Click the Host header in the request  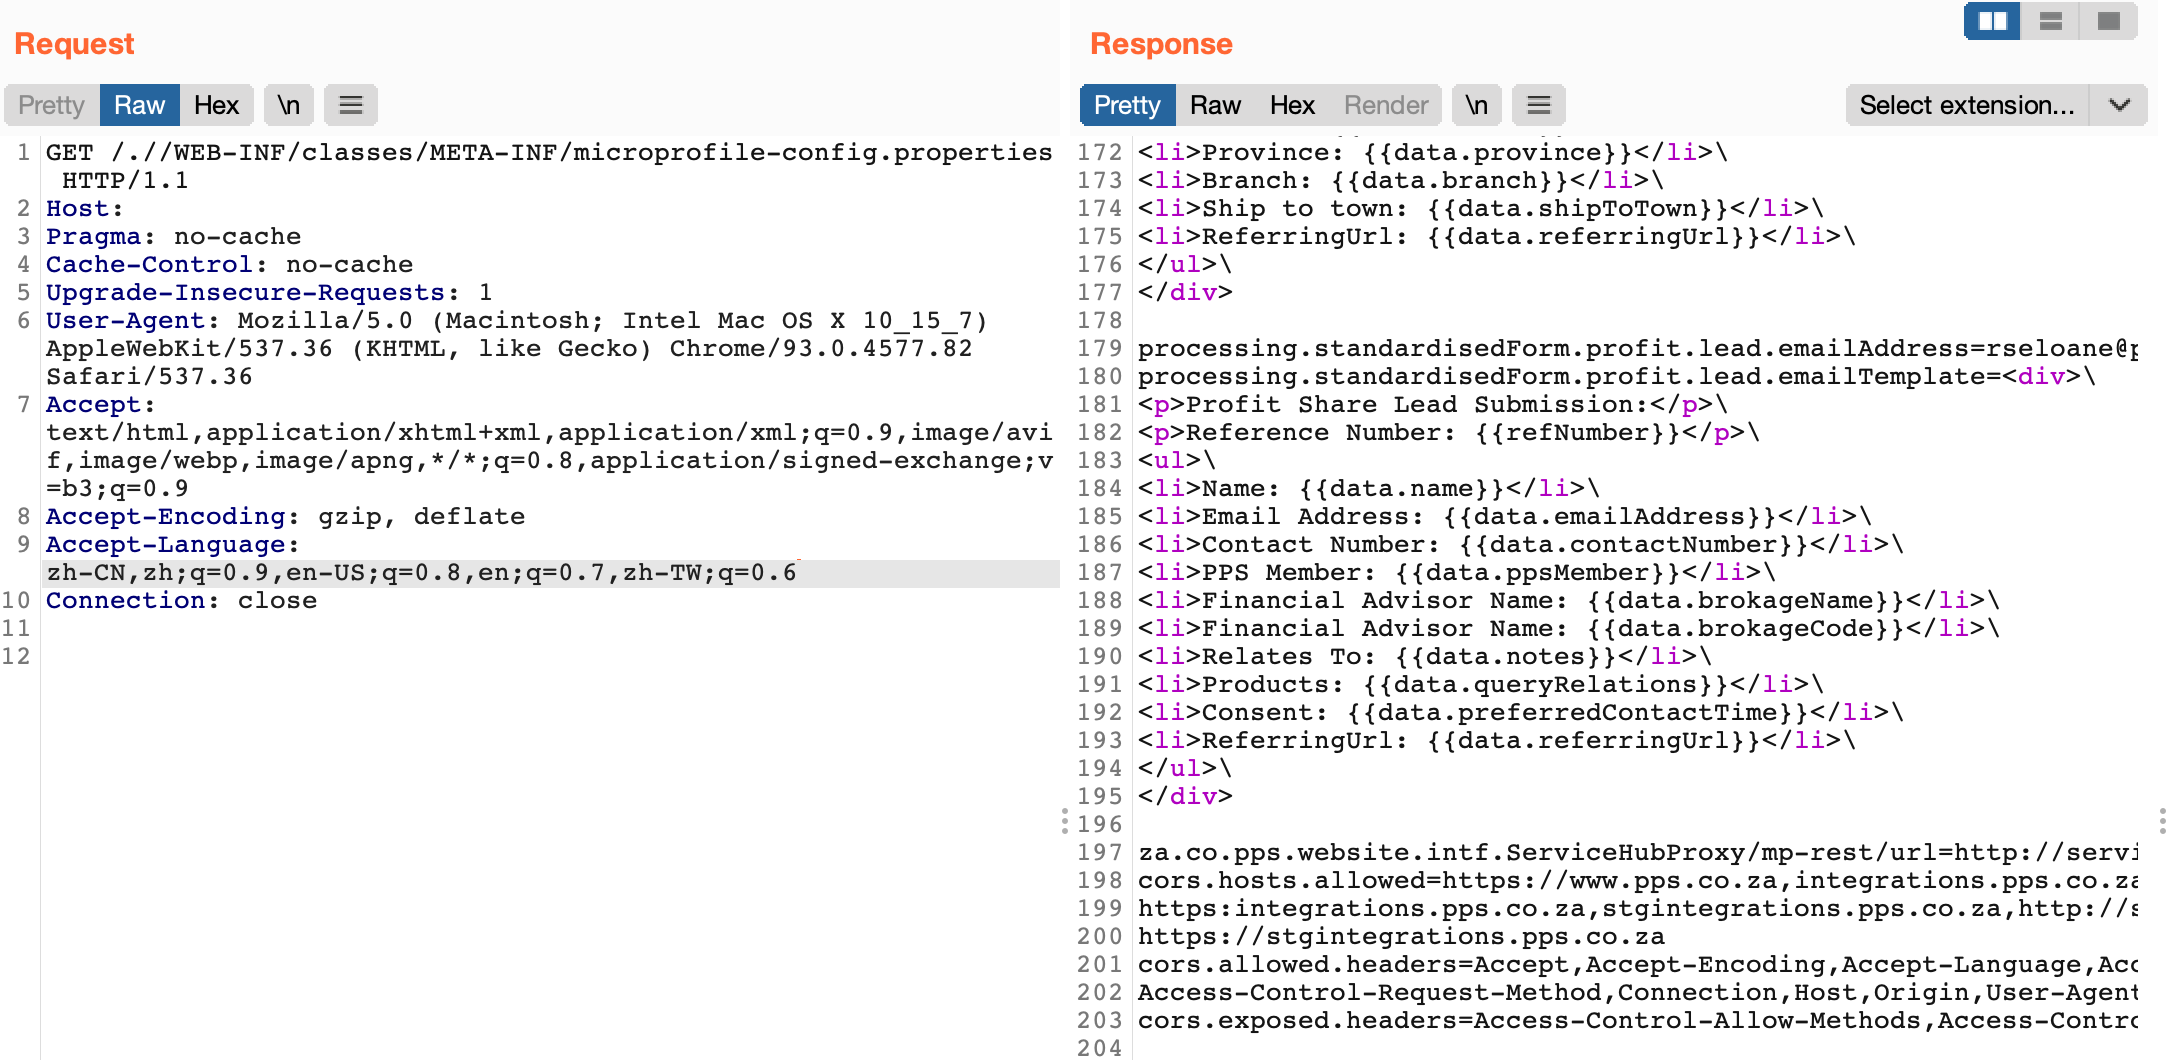point(84,208)
